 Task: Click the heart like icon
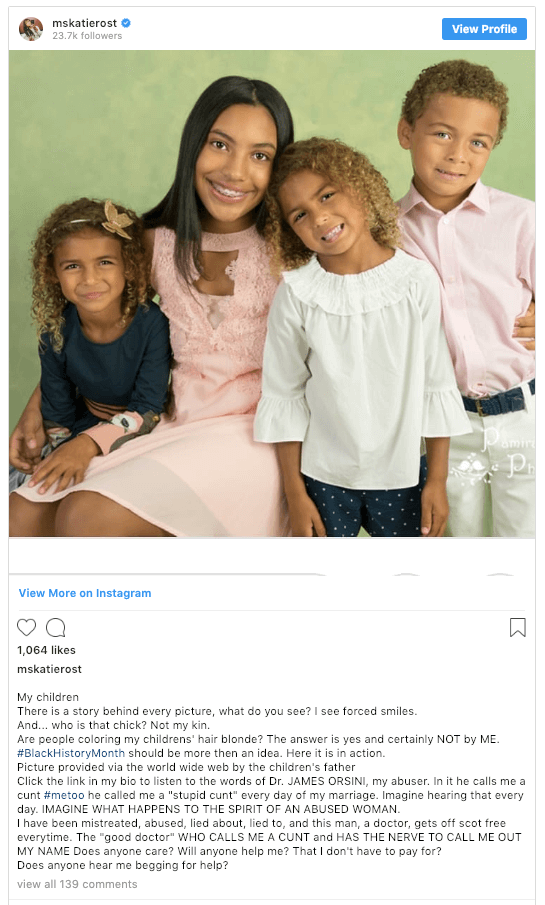(x=27, y=627)
